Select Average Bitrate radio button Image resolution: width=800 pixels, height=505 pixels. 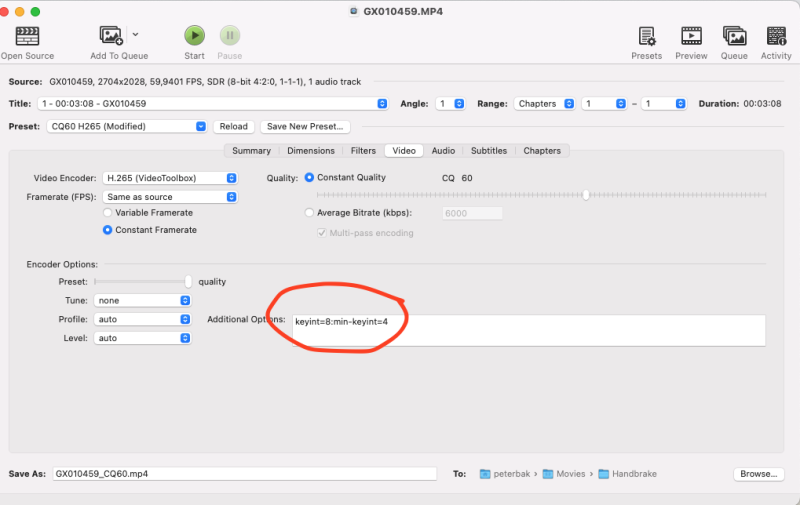pos(309,213)
